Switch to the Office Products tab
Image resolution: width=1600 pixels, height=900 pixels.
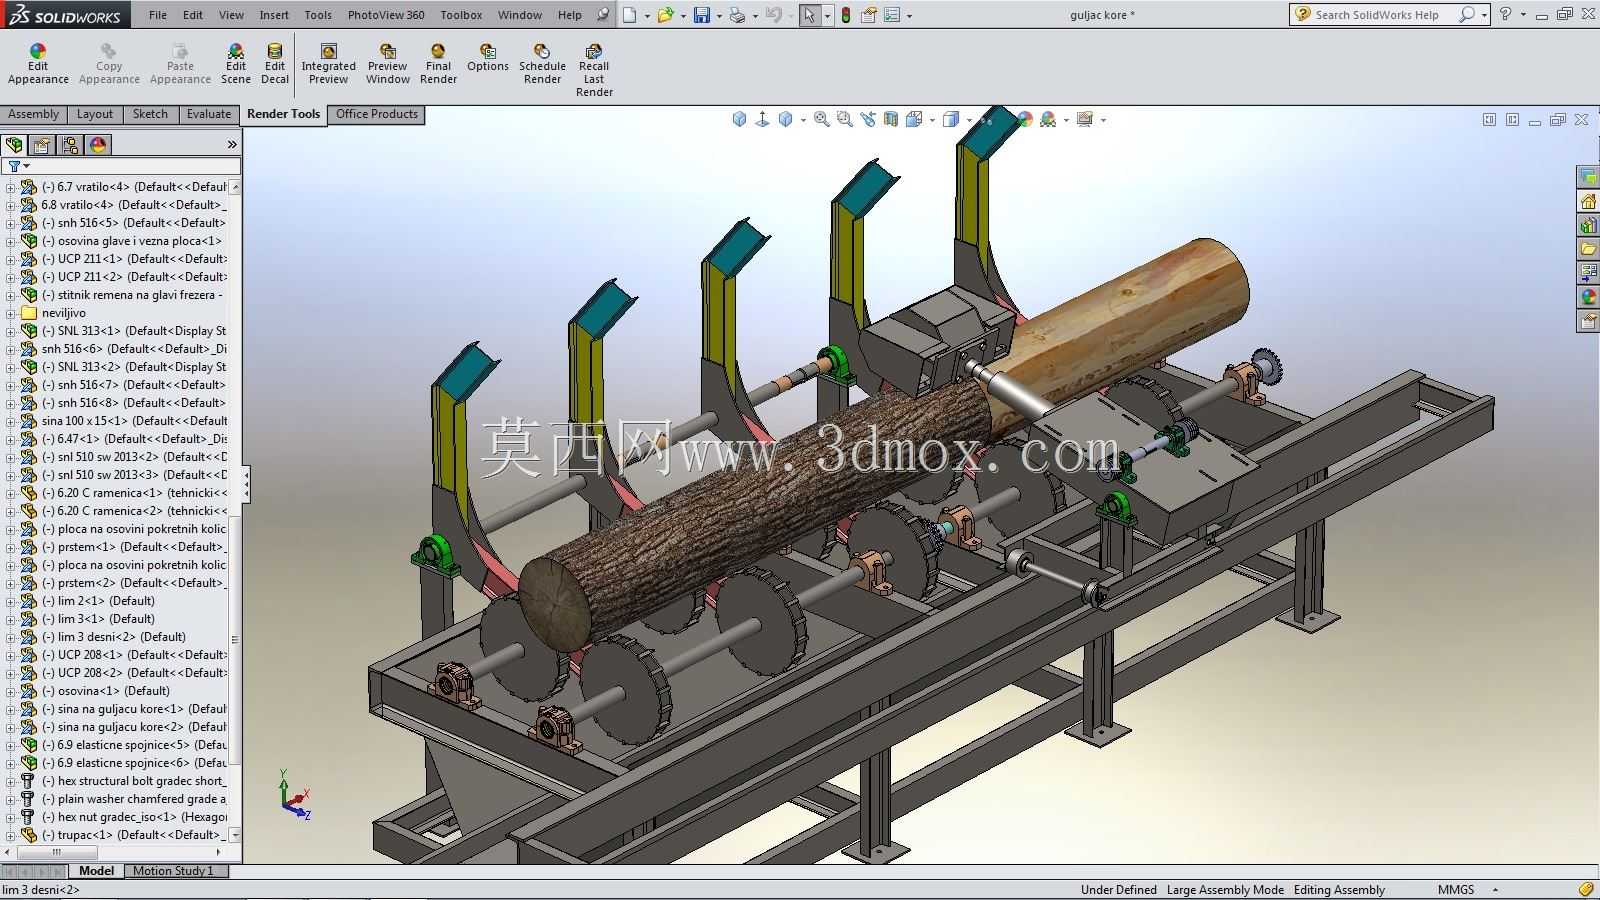click(x=377, y=114)
